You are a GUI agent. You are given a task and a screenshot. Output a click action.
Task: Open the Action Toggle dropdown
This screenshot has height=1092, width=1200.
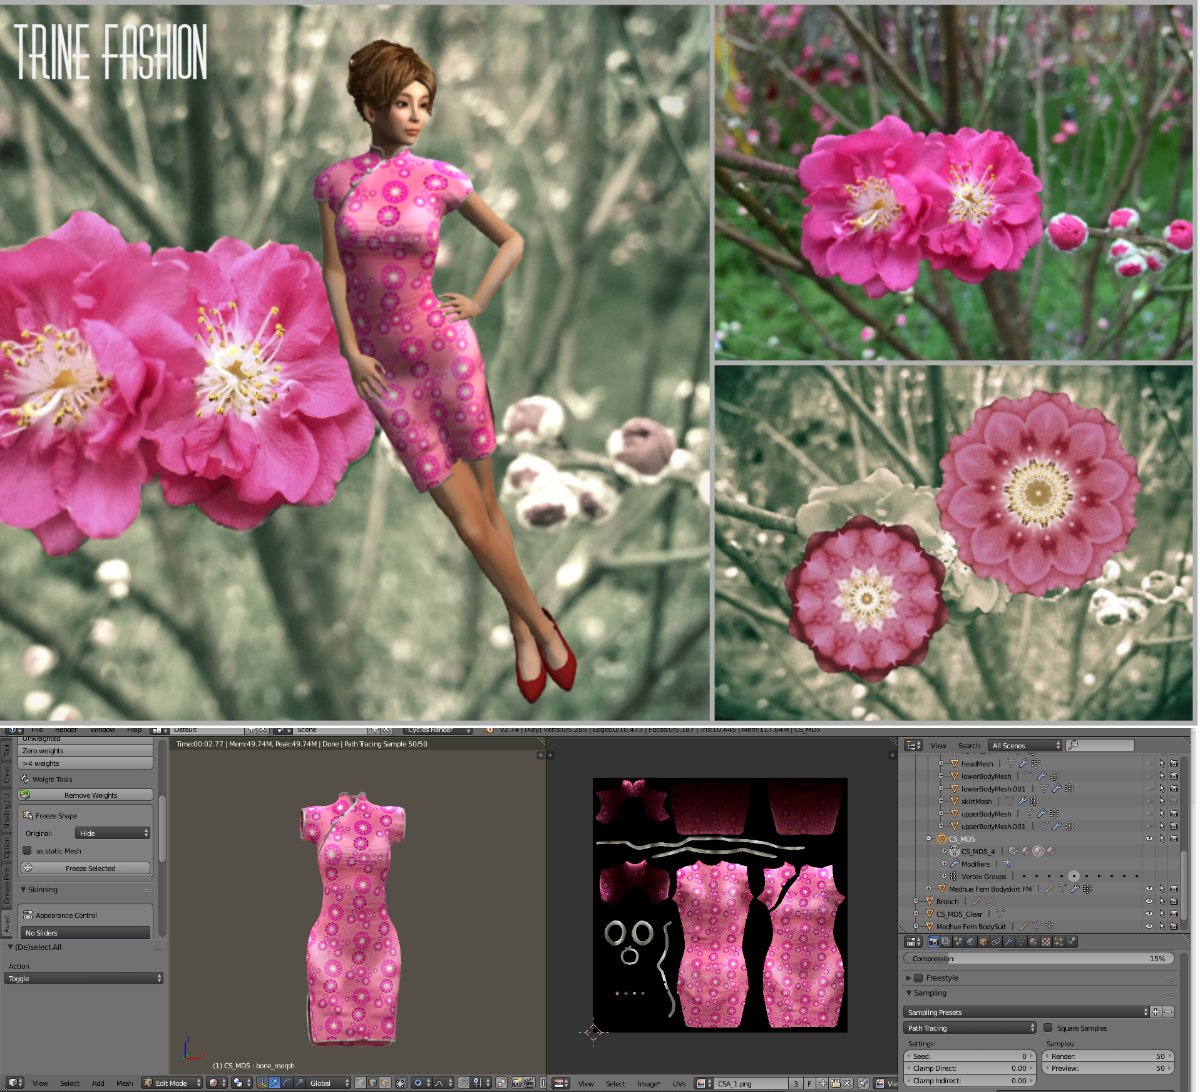[85, 979]
